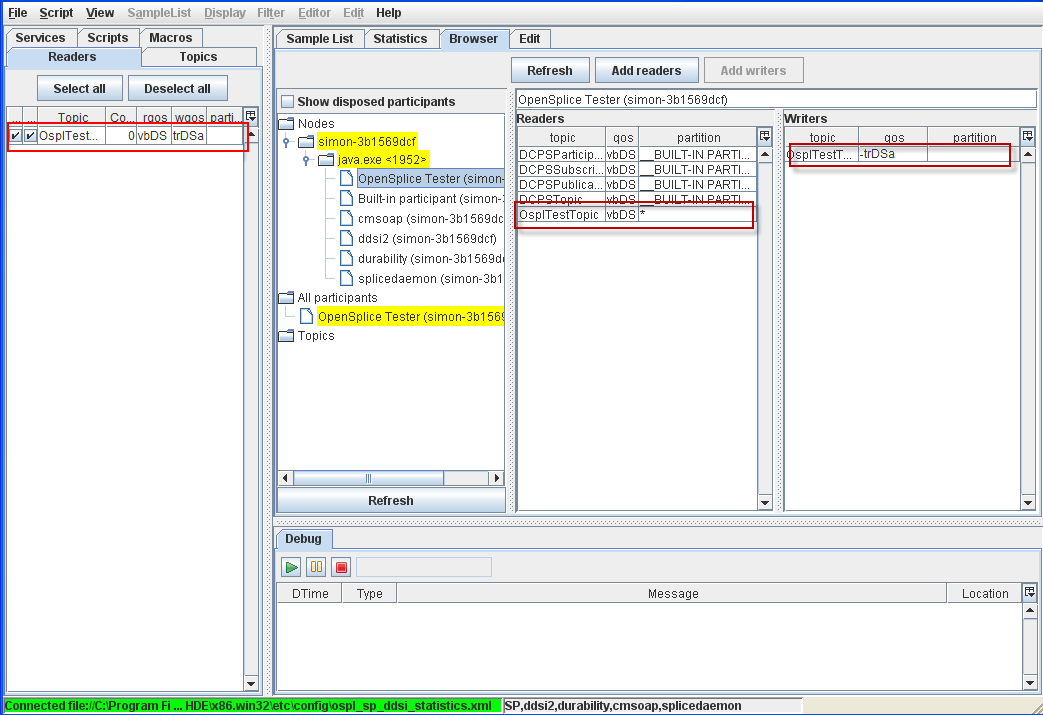Click empty text field in Debug toolbar

[x=424, y=567]
